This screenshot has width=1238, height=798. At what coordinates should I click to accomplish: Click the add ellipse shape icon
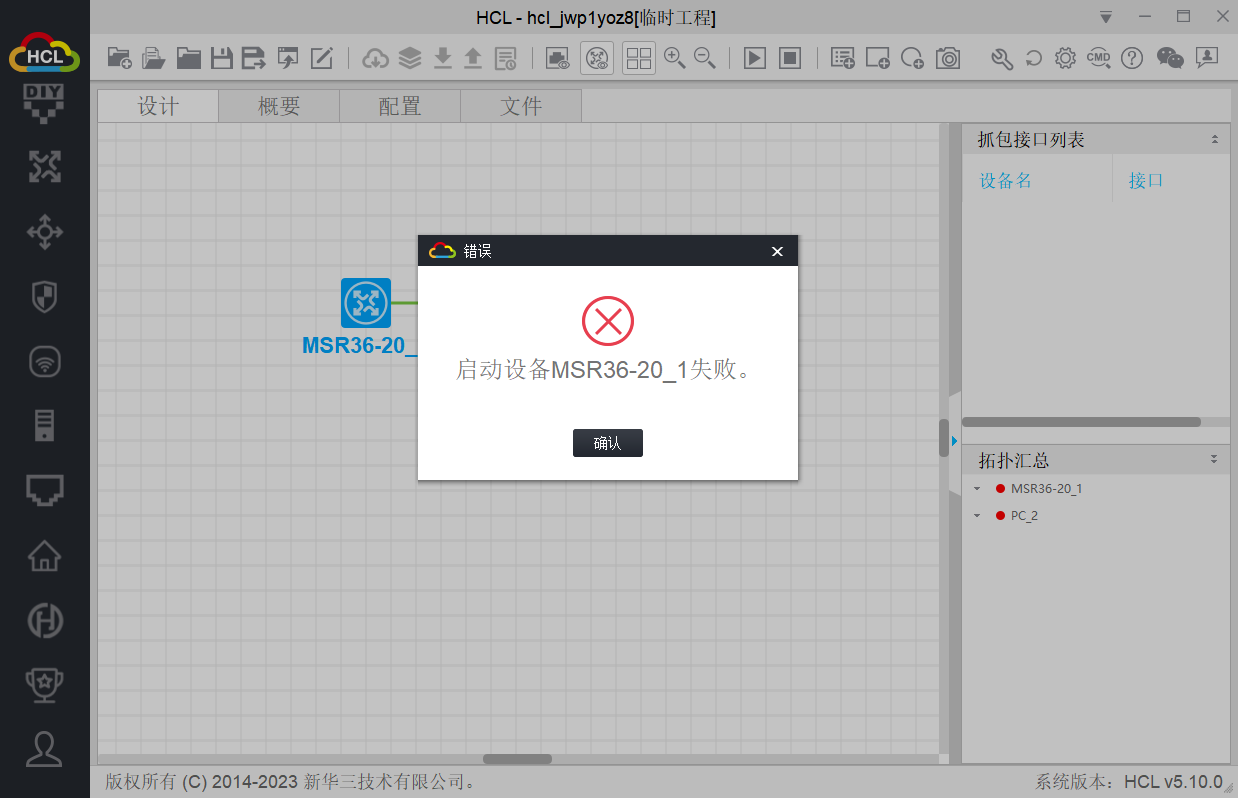[912, 58]
